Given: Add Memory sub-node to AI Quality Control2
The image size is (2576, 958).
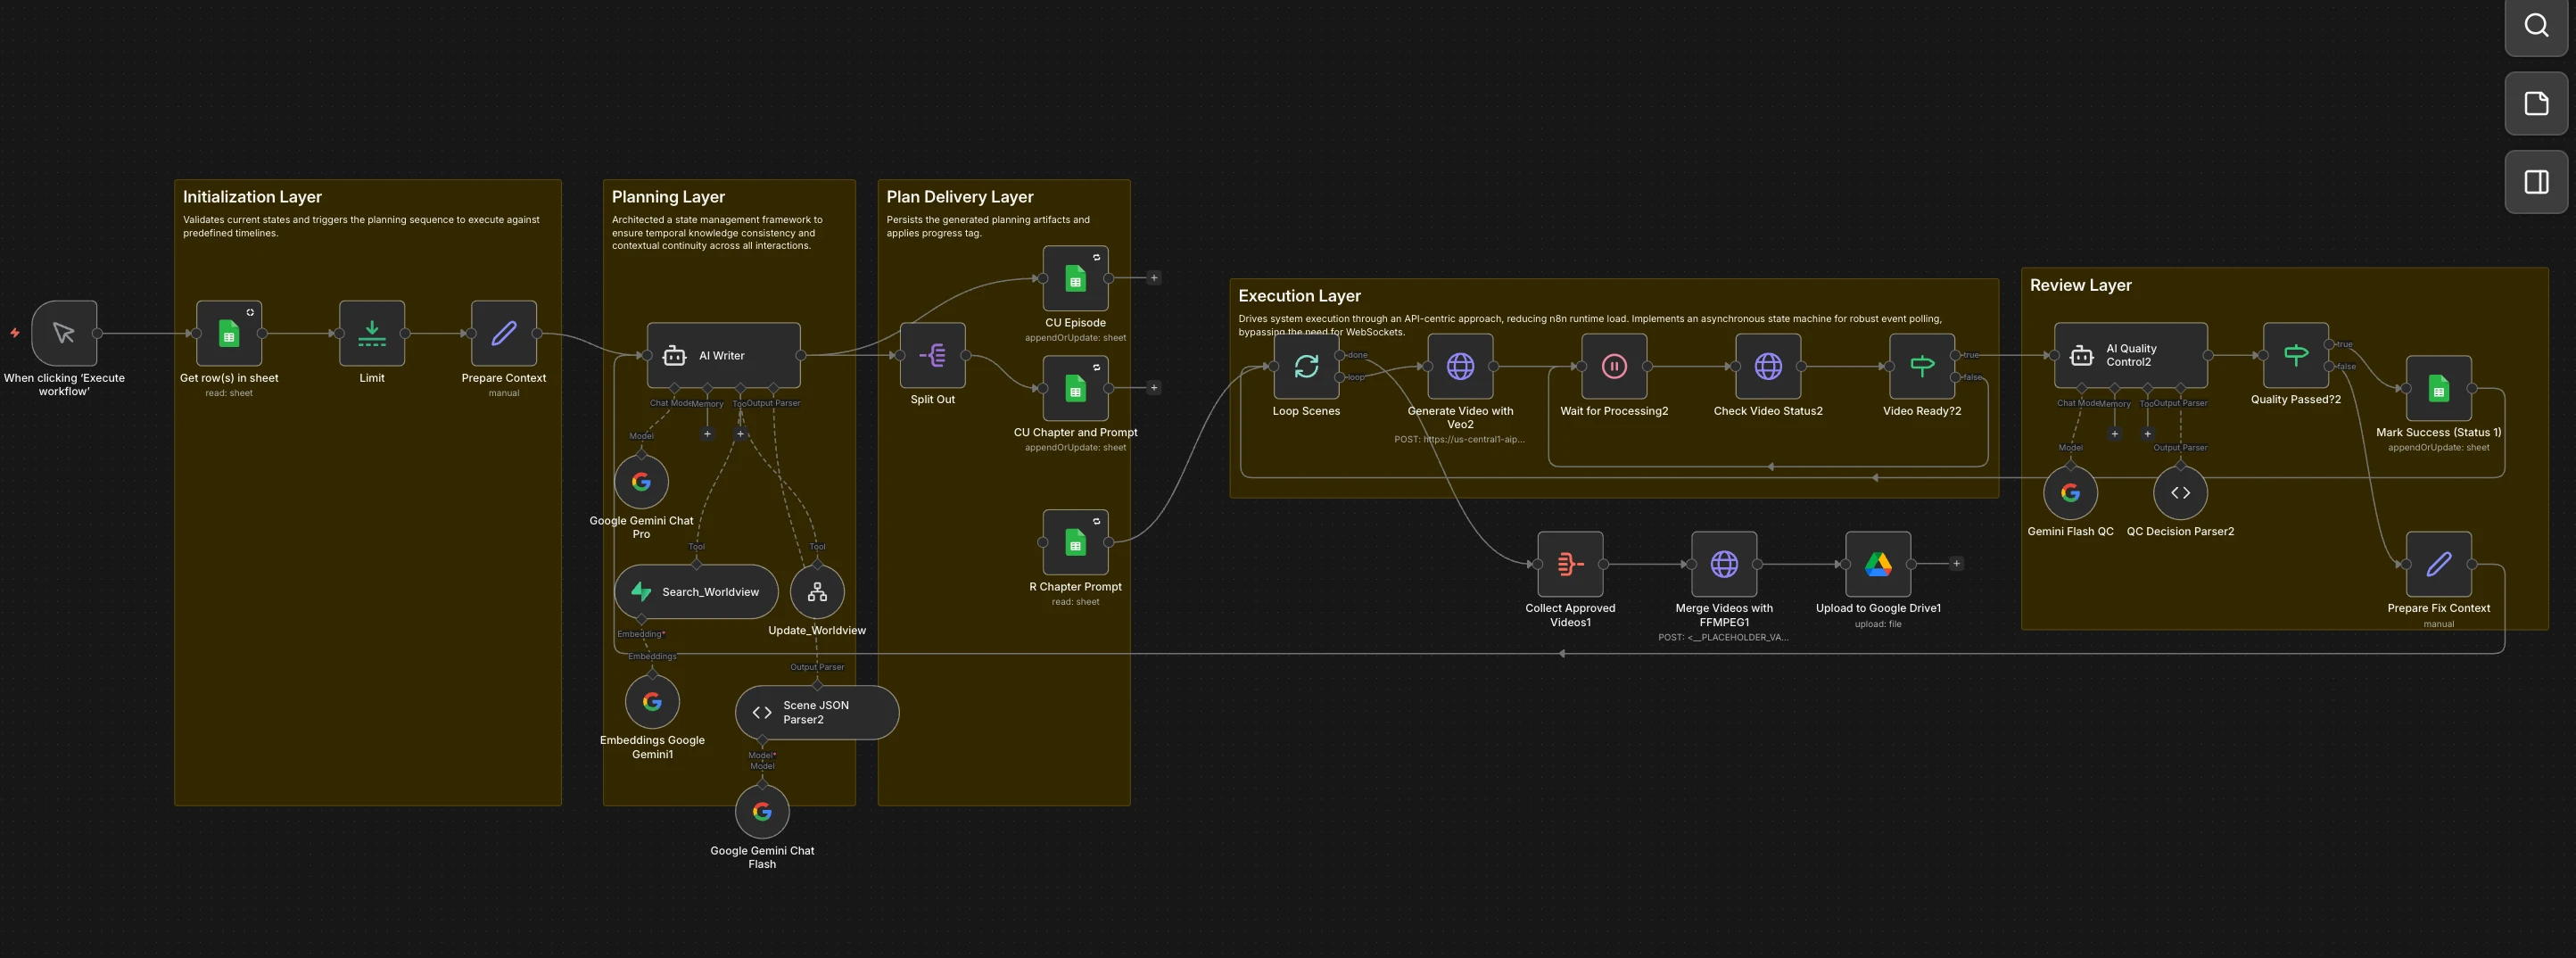Looking at the screenshot, I should [2114, 434].
